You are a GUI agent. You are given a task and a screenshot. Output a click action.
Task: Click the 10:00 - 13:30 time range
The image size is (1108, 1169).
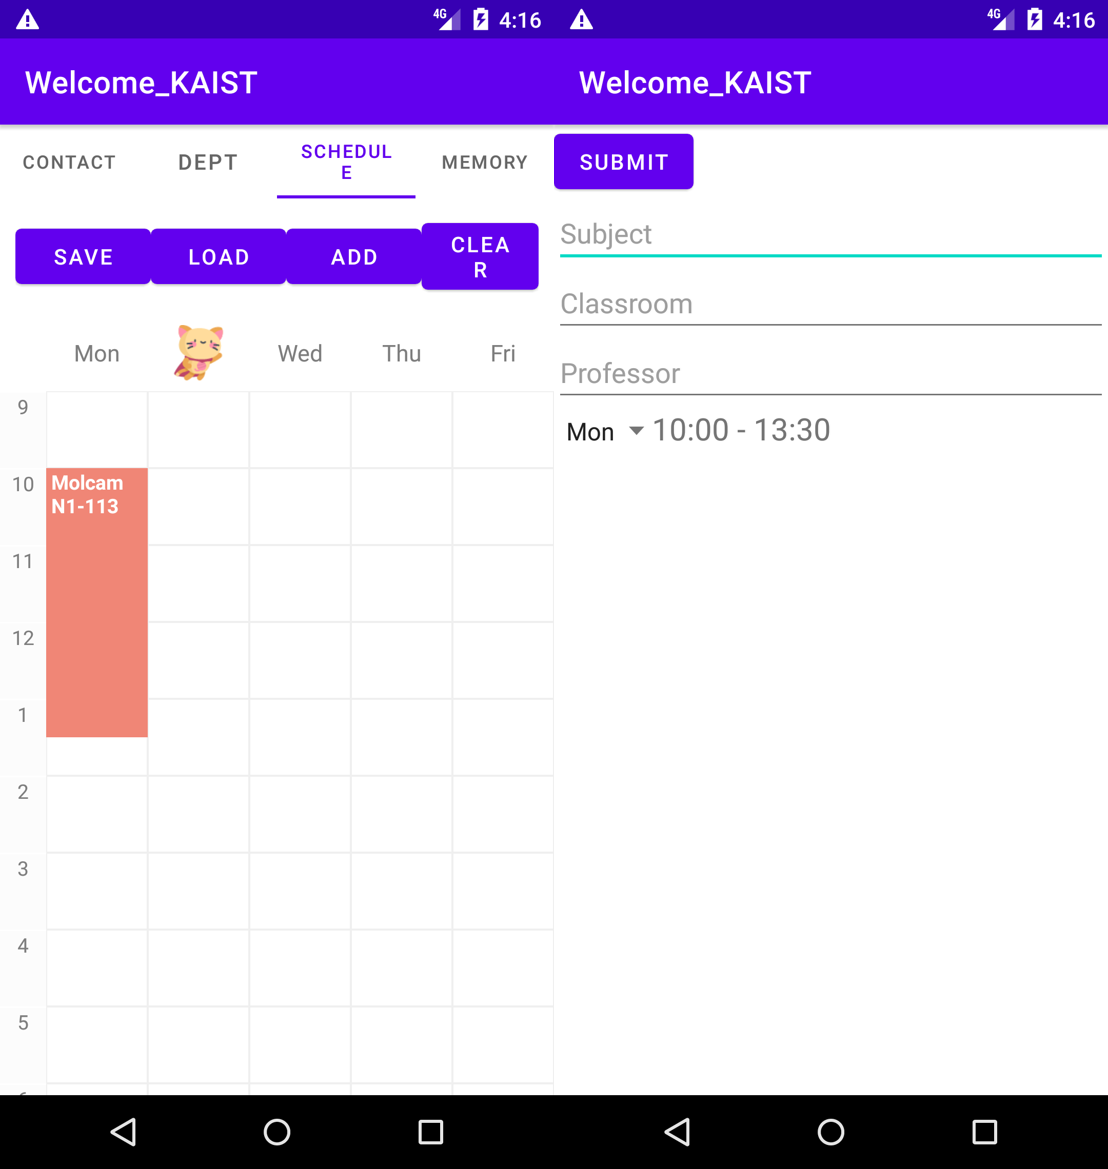(x=741, y=430)
